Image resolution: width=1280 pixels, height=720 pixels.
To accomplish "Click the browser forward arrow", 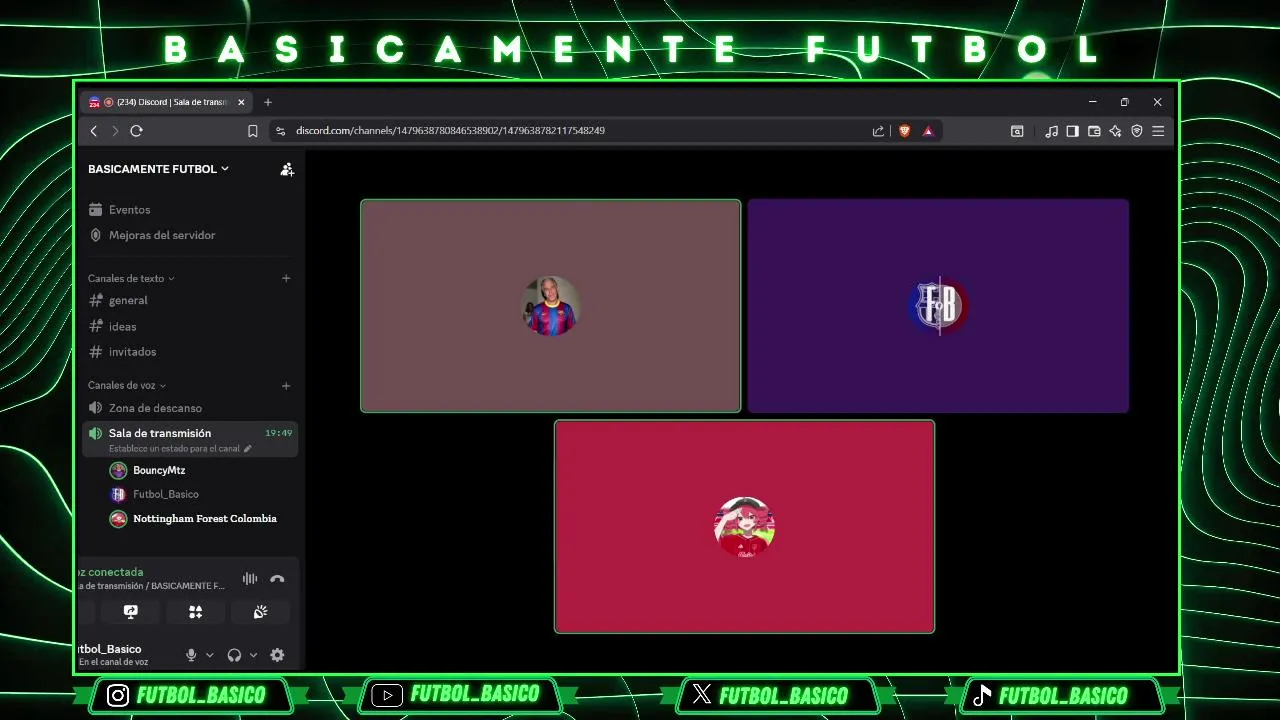I will (x=115, y=131).
